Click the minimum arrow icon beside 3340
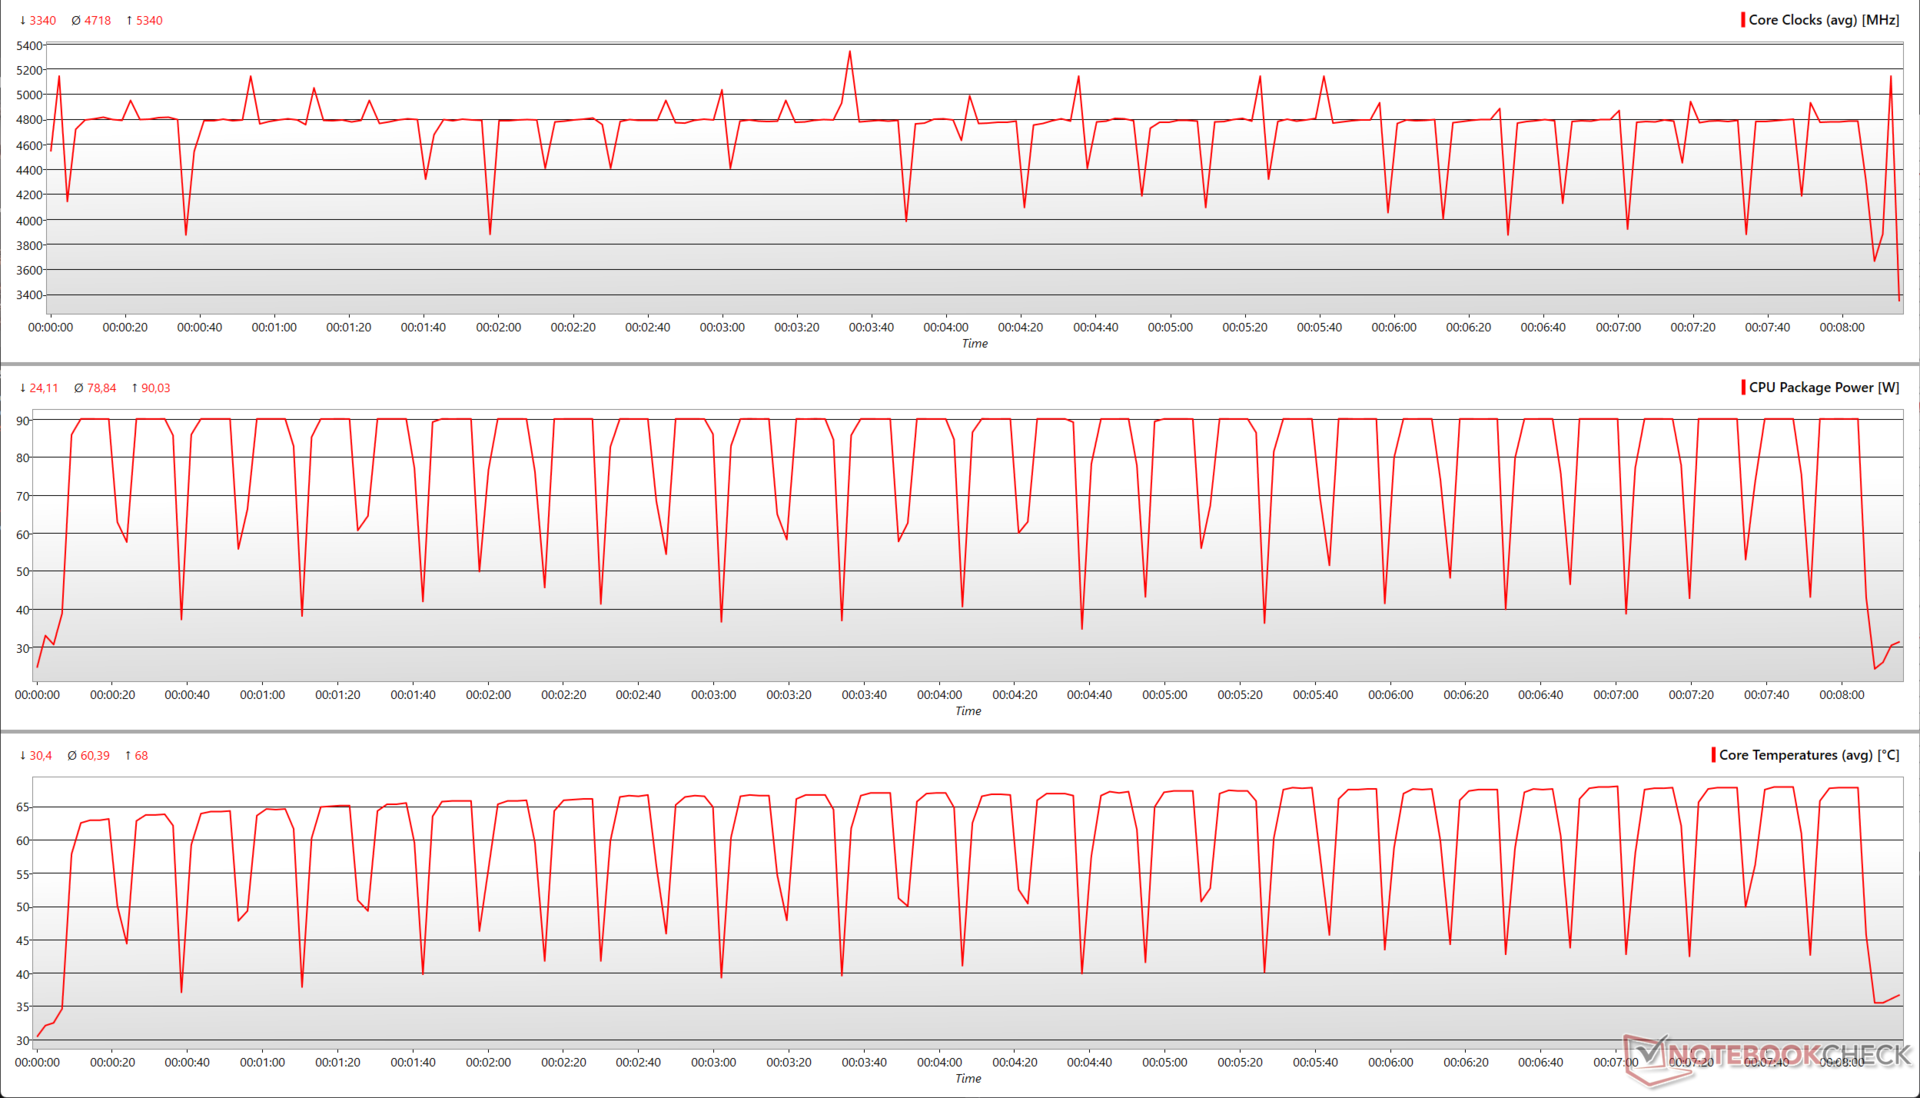This screenshot has width=1920, height=1098. [23, 20]
